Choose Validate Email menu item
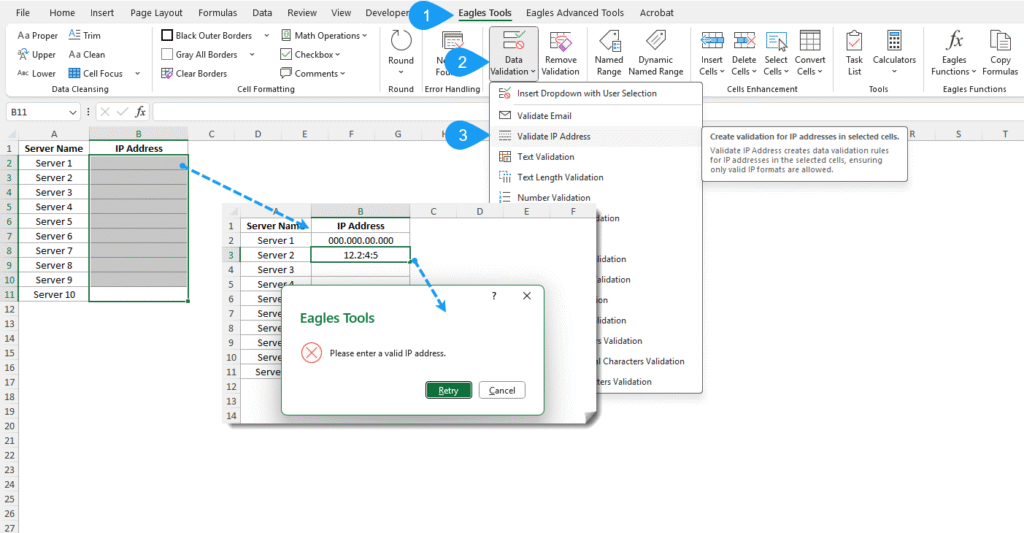1024x533 pixels. click(x=596, y=116)
